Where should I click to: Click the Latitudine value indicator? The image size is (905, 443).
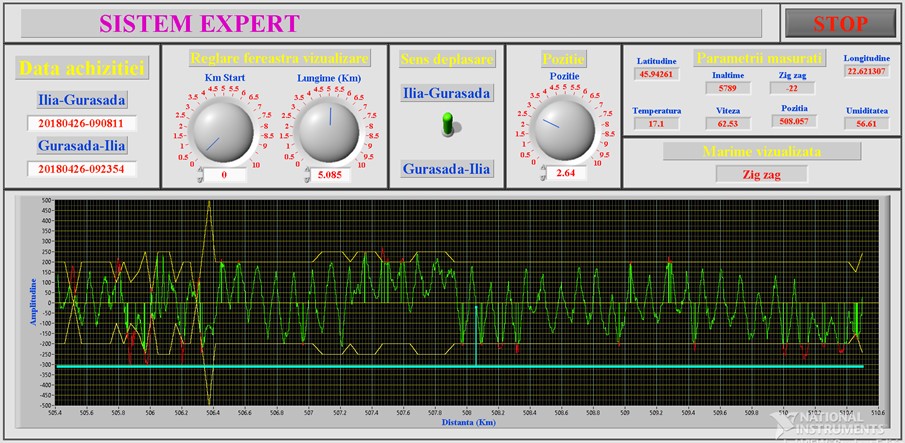tap(656, 73)
